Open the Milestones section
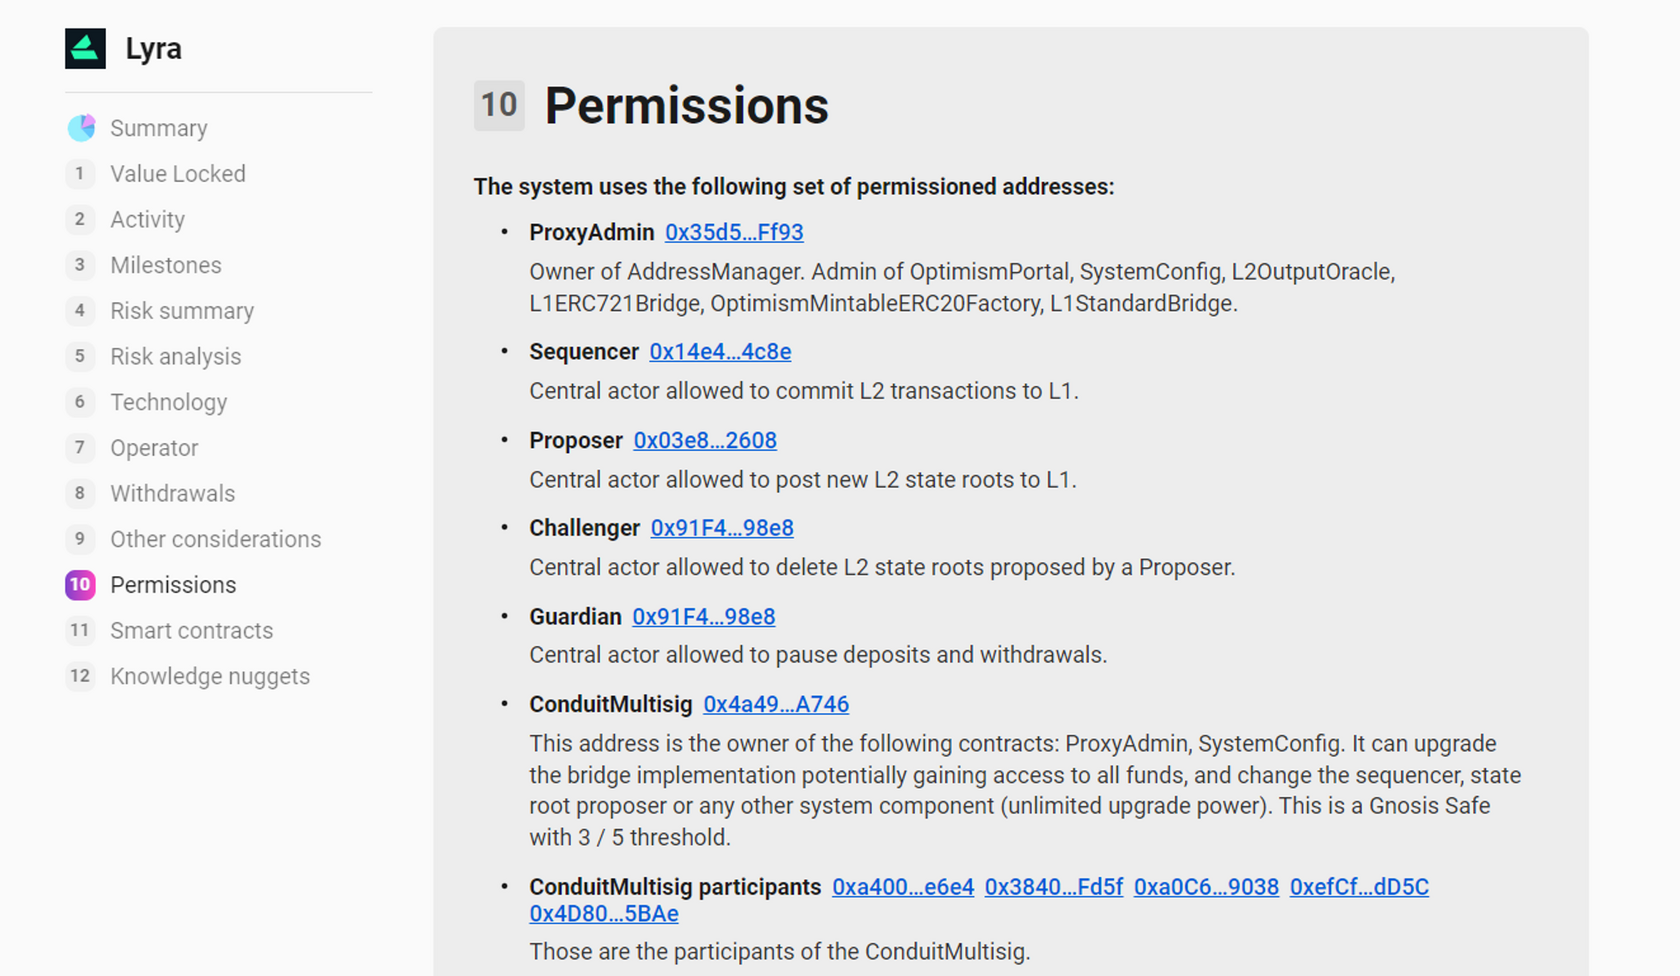The height and width of the screenshot is (976, 1680). (166, 265)
